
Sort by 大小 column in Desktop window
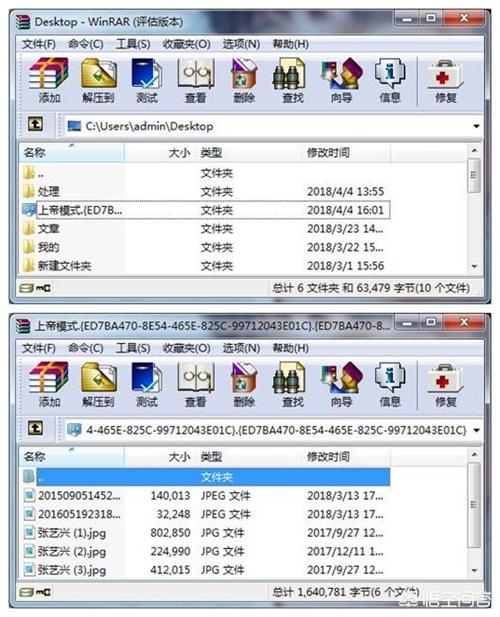pos(160,152)
